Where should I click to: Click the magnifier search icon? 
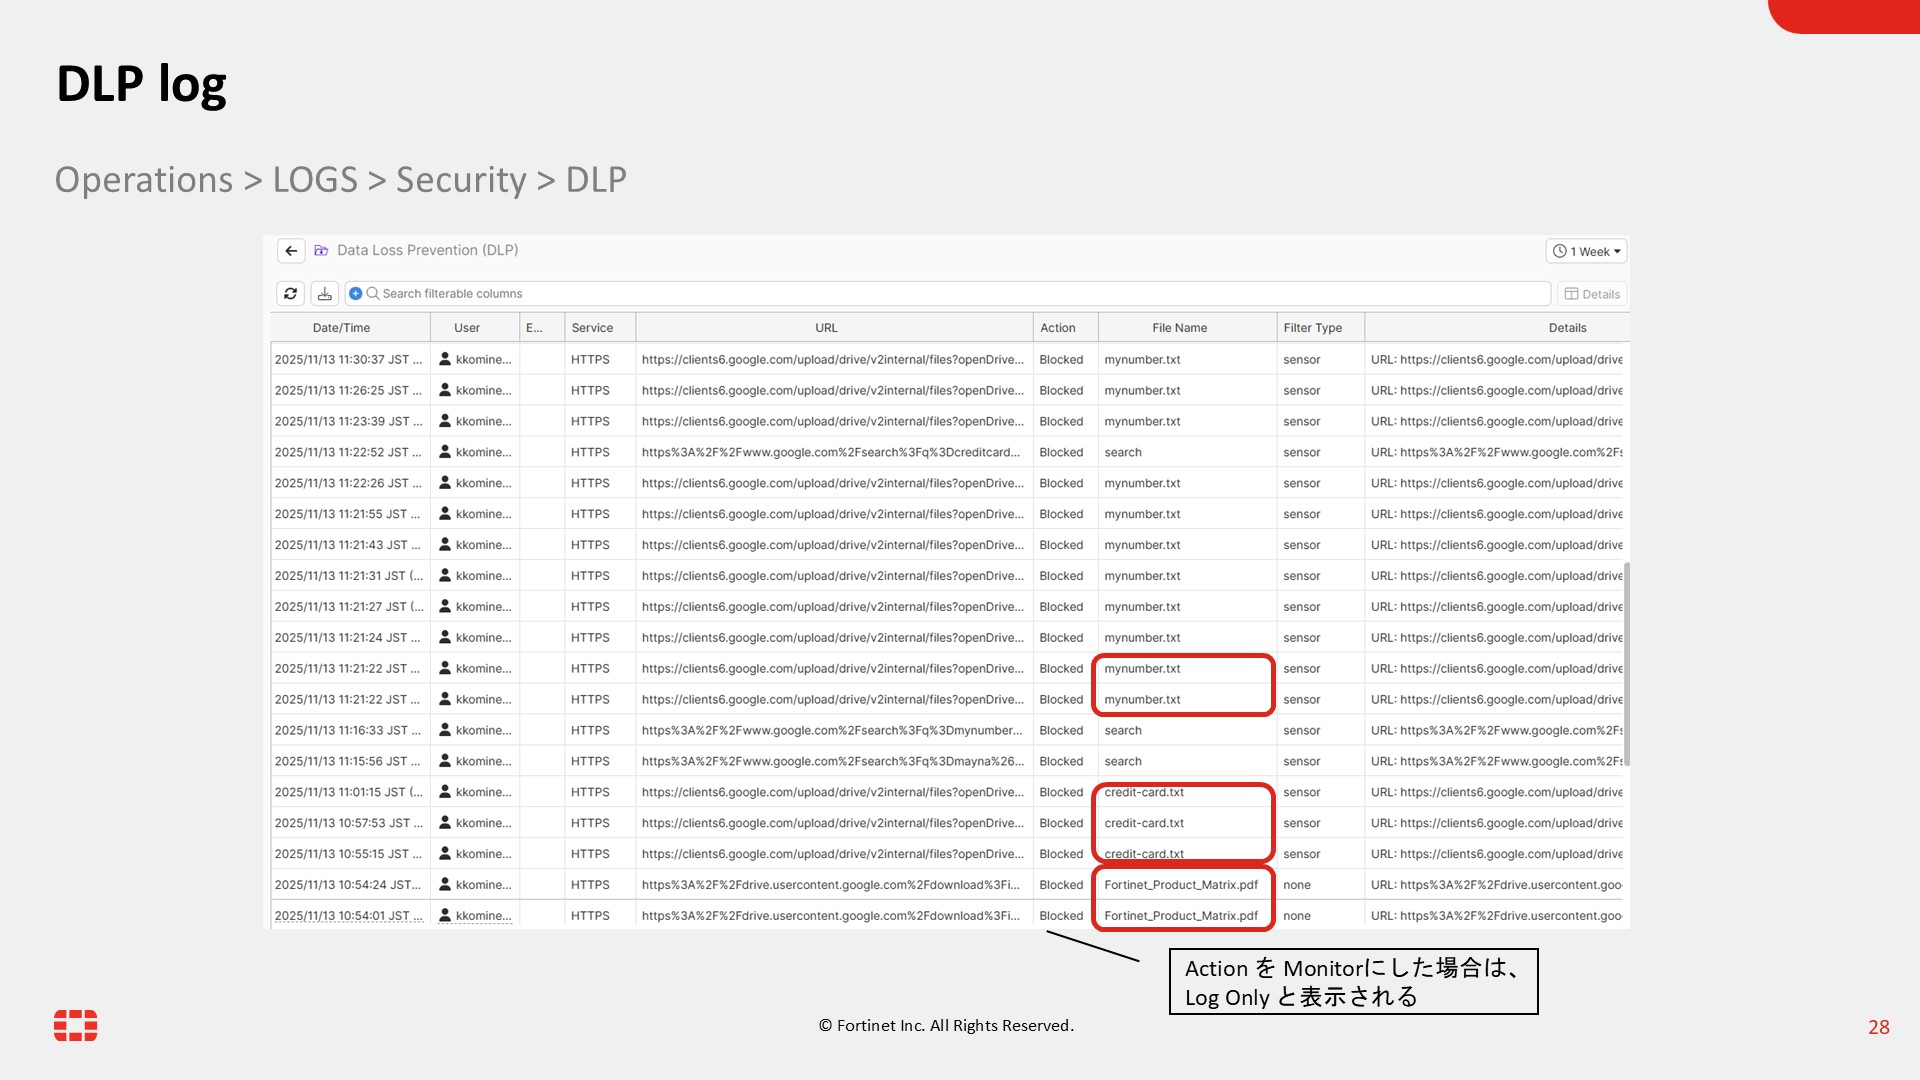coord(373,294)
